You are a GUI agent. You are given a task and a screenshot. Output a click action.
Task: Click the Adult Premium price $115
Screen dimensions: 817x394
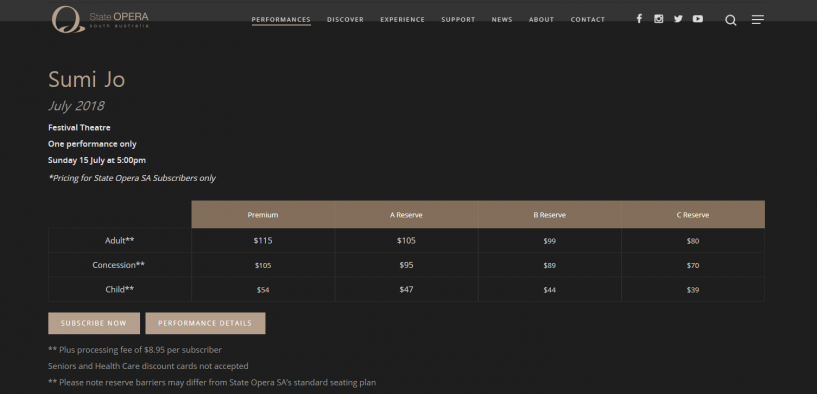click(x=263, y=240)
